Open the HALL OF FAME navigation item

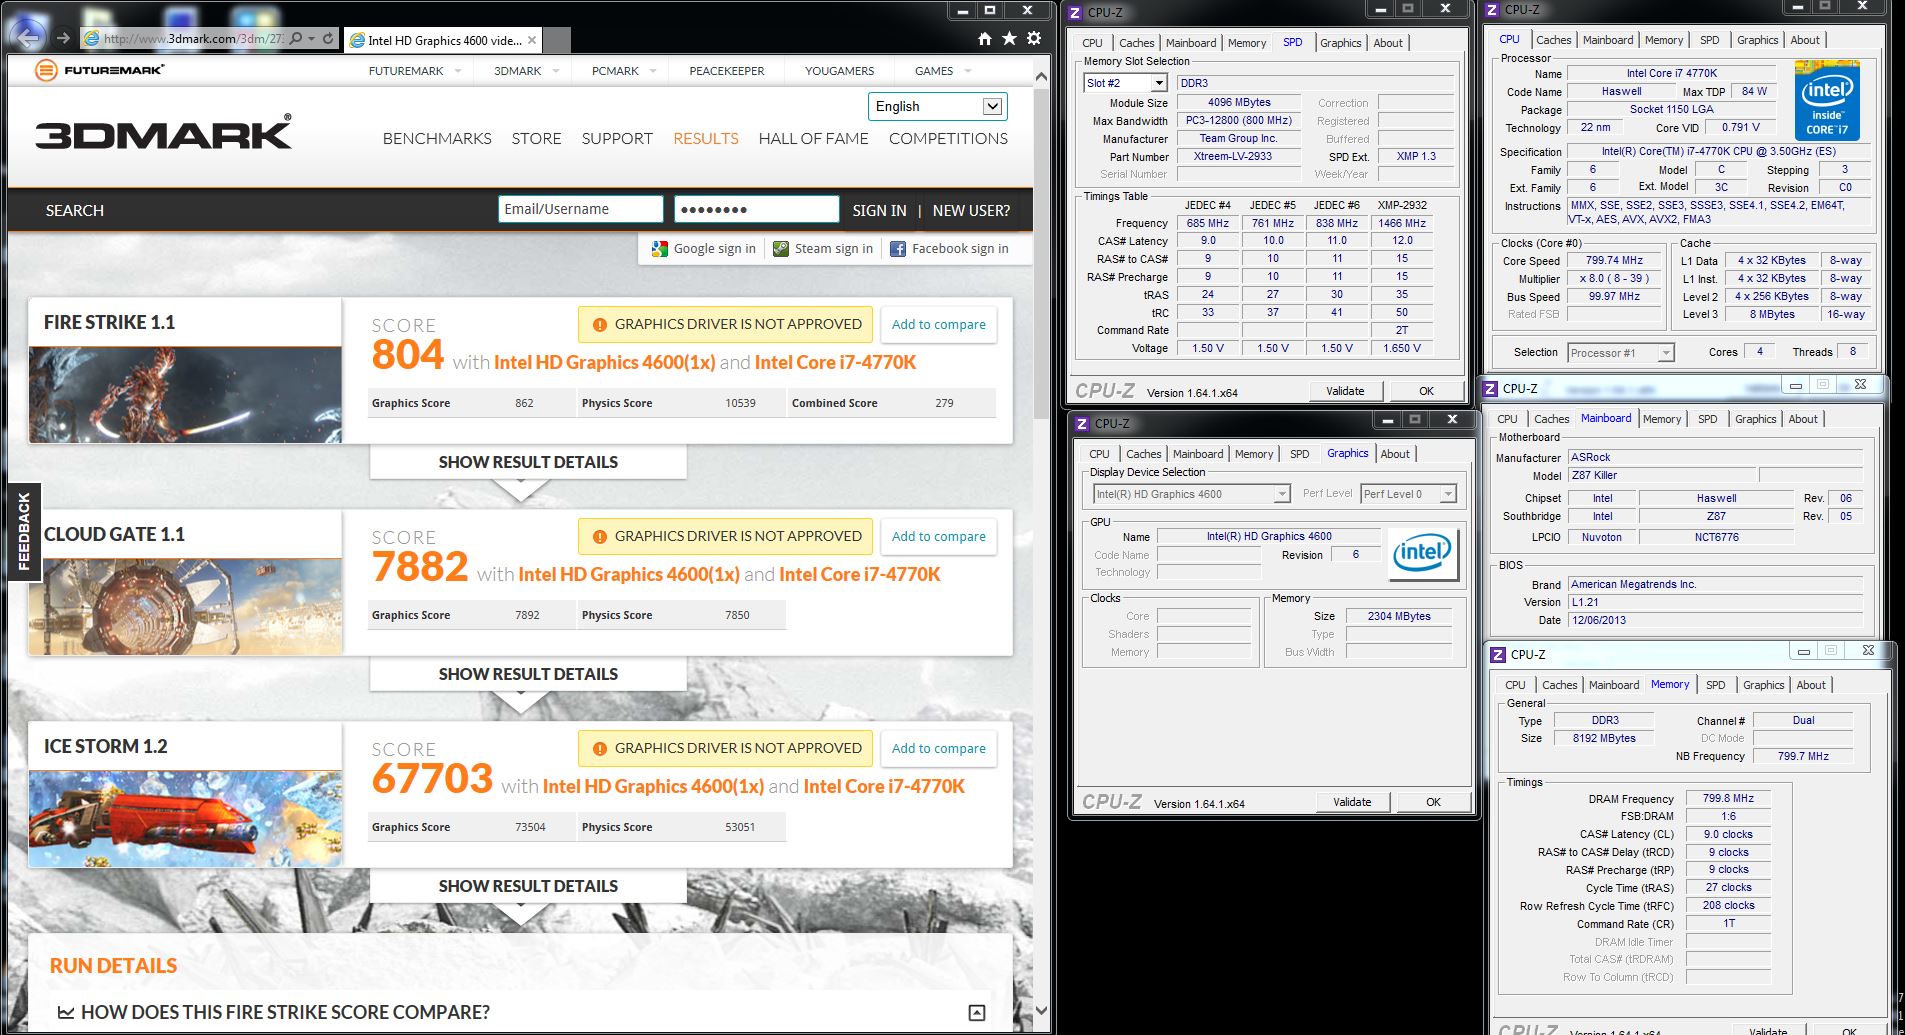[813, 139]
